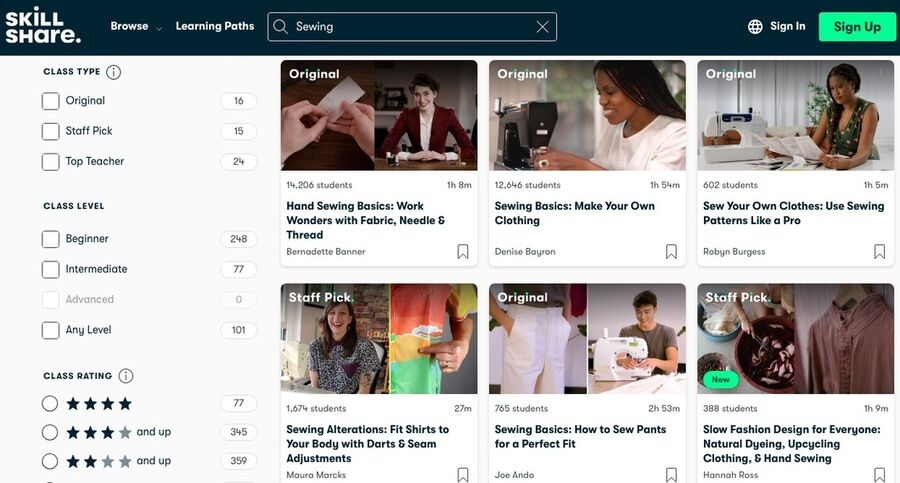Show Class Rating info icon

coord(126,376)
